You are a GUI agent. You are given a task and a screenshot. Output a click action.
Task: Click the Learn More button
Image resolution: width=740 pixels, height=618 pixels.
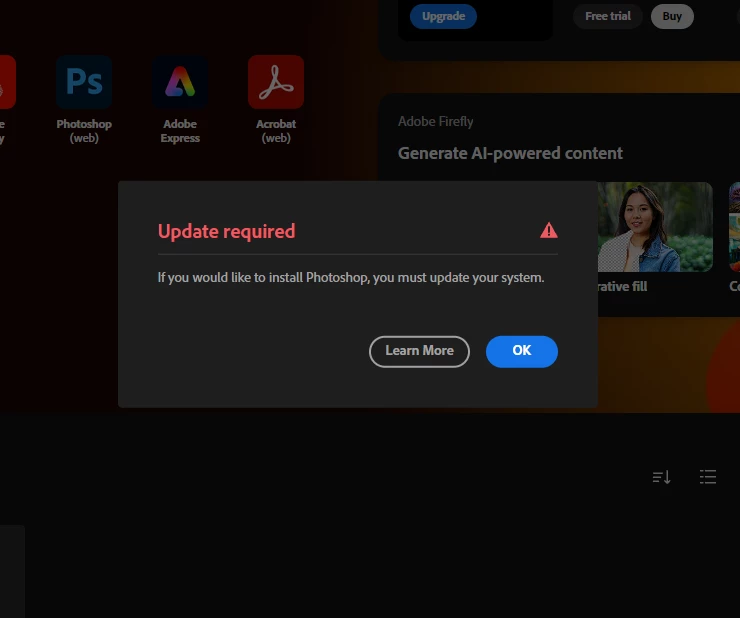pyautogui.click(x=419, y=351)
